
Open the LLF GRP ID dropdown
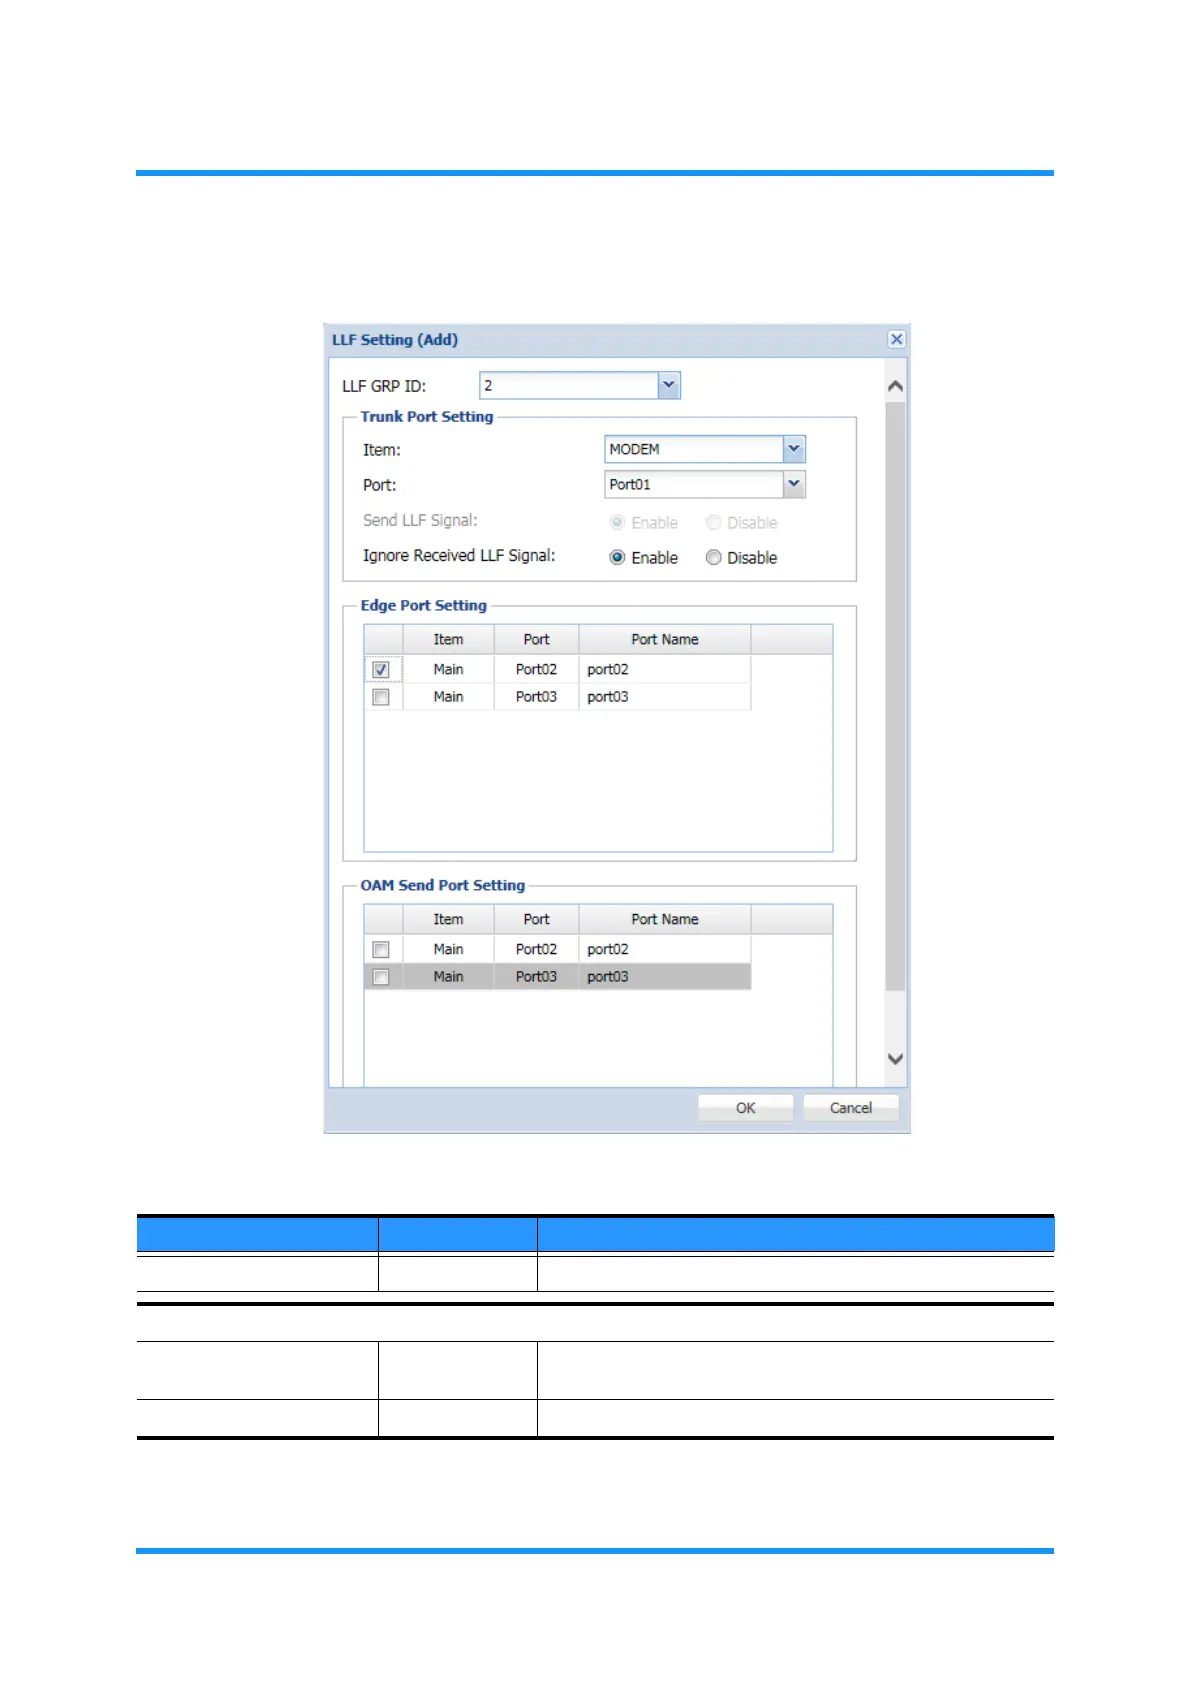click(x=669, y=385)
